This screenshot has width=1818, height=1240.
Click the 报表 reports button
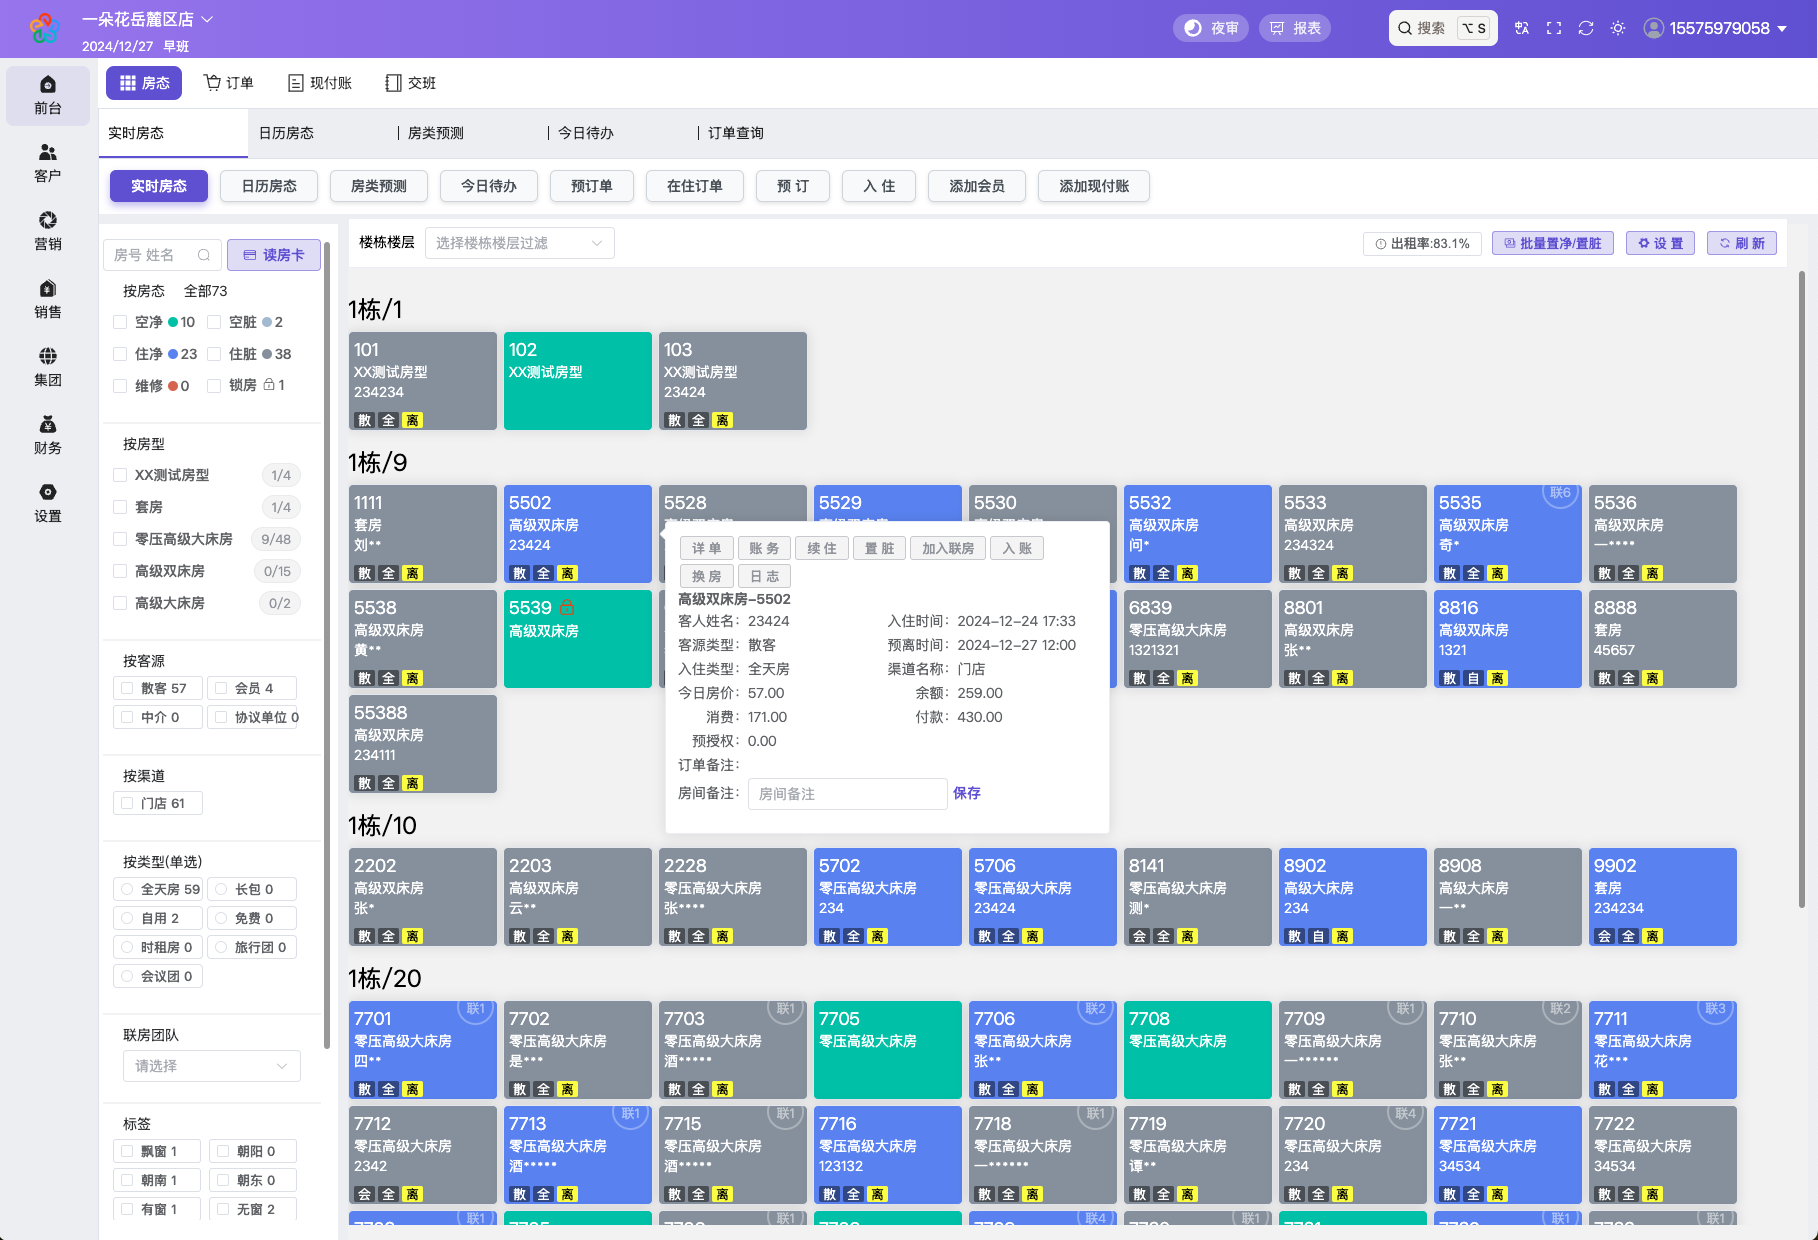point(1295,28)
